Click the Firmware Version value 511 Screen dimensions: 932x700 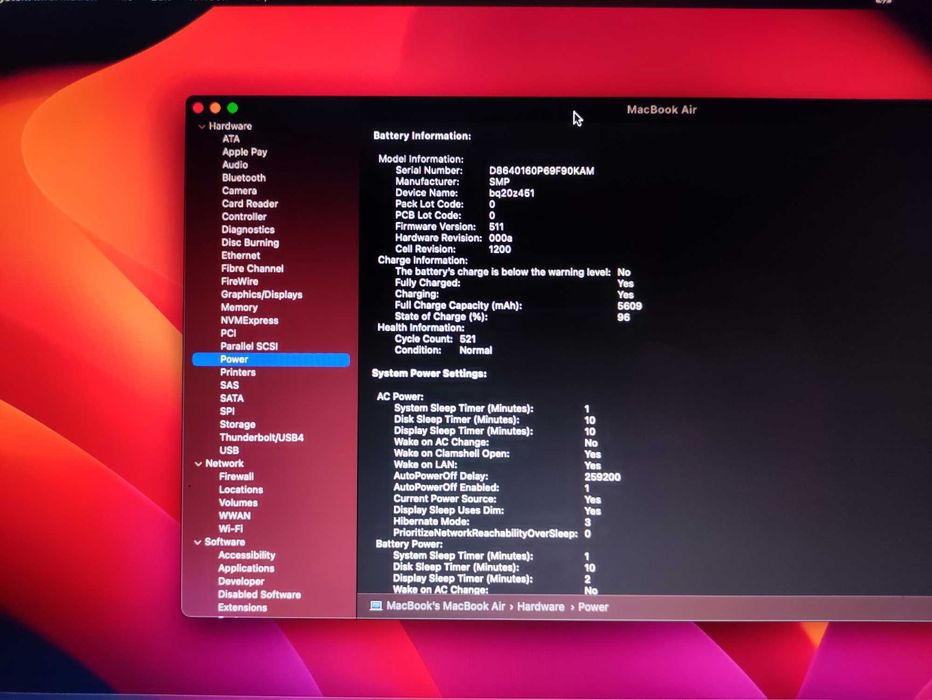point(496,227)
